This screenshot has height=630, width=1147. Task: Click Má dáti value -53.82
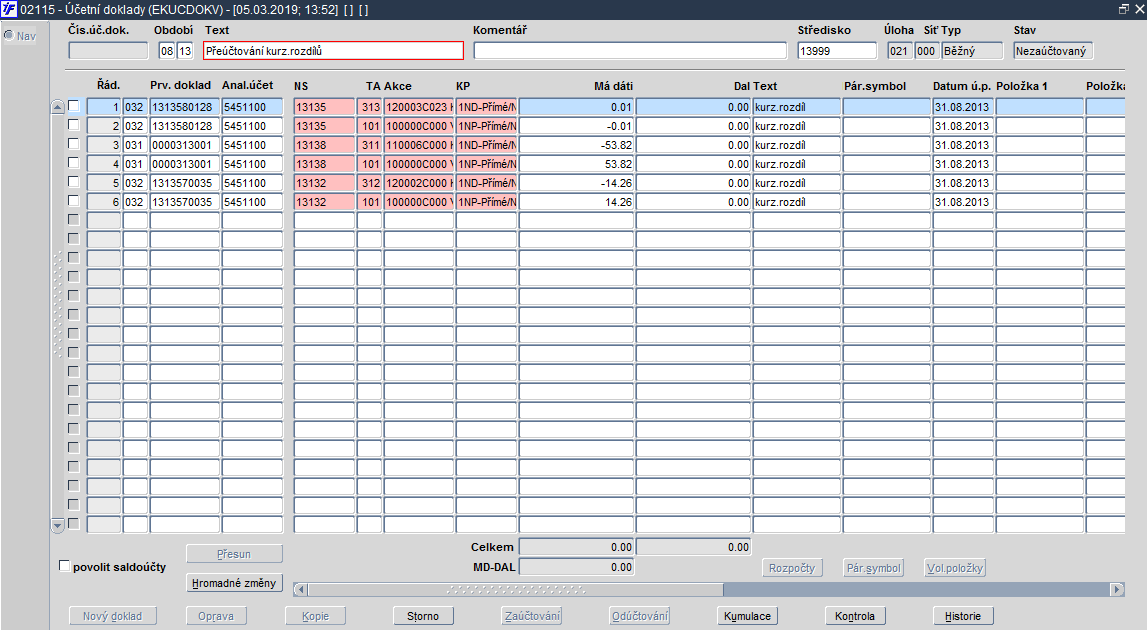point(576,145)
